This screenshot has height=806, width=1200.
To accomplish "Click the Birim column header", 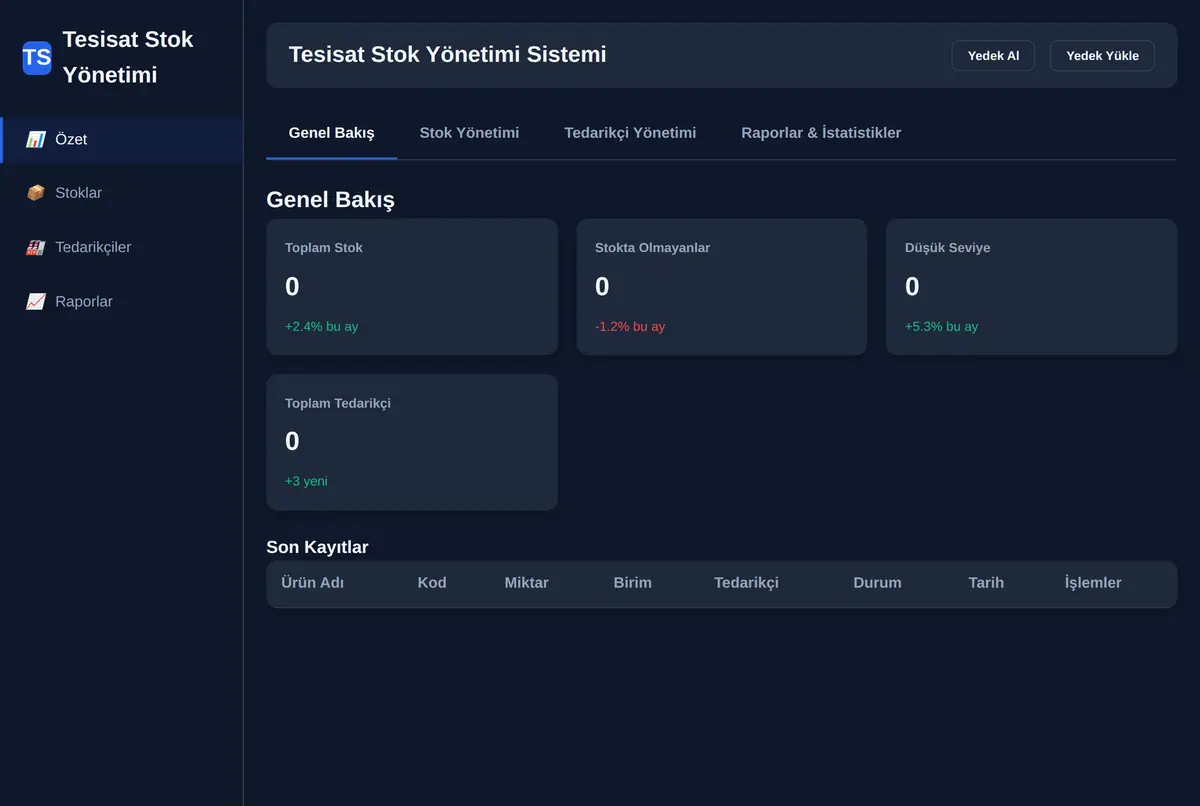I will pyautogui.click(x=633, y=583).
